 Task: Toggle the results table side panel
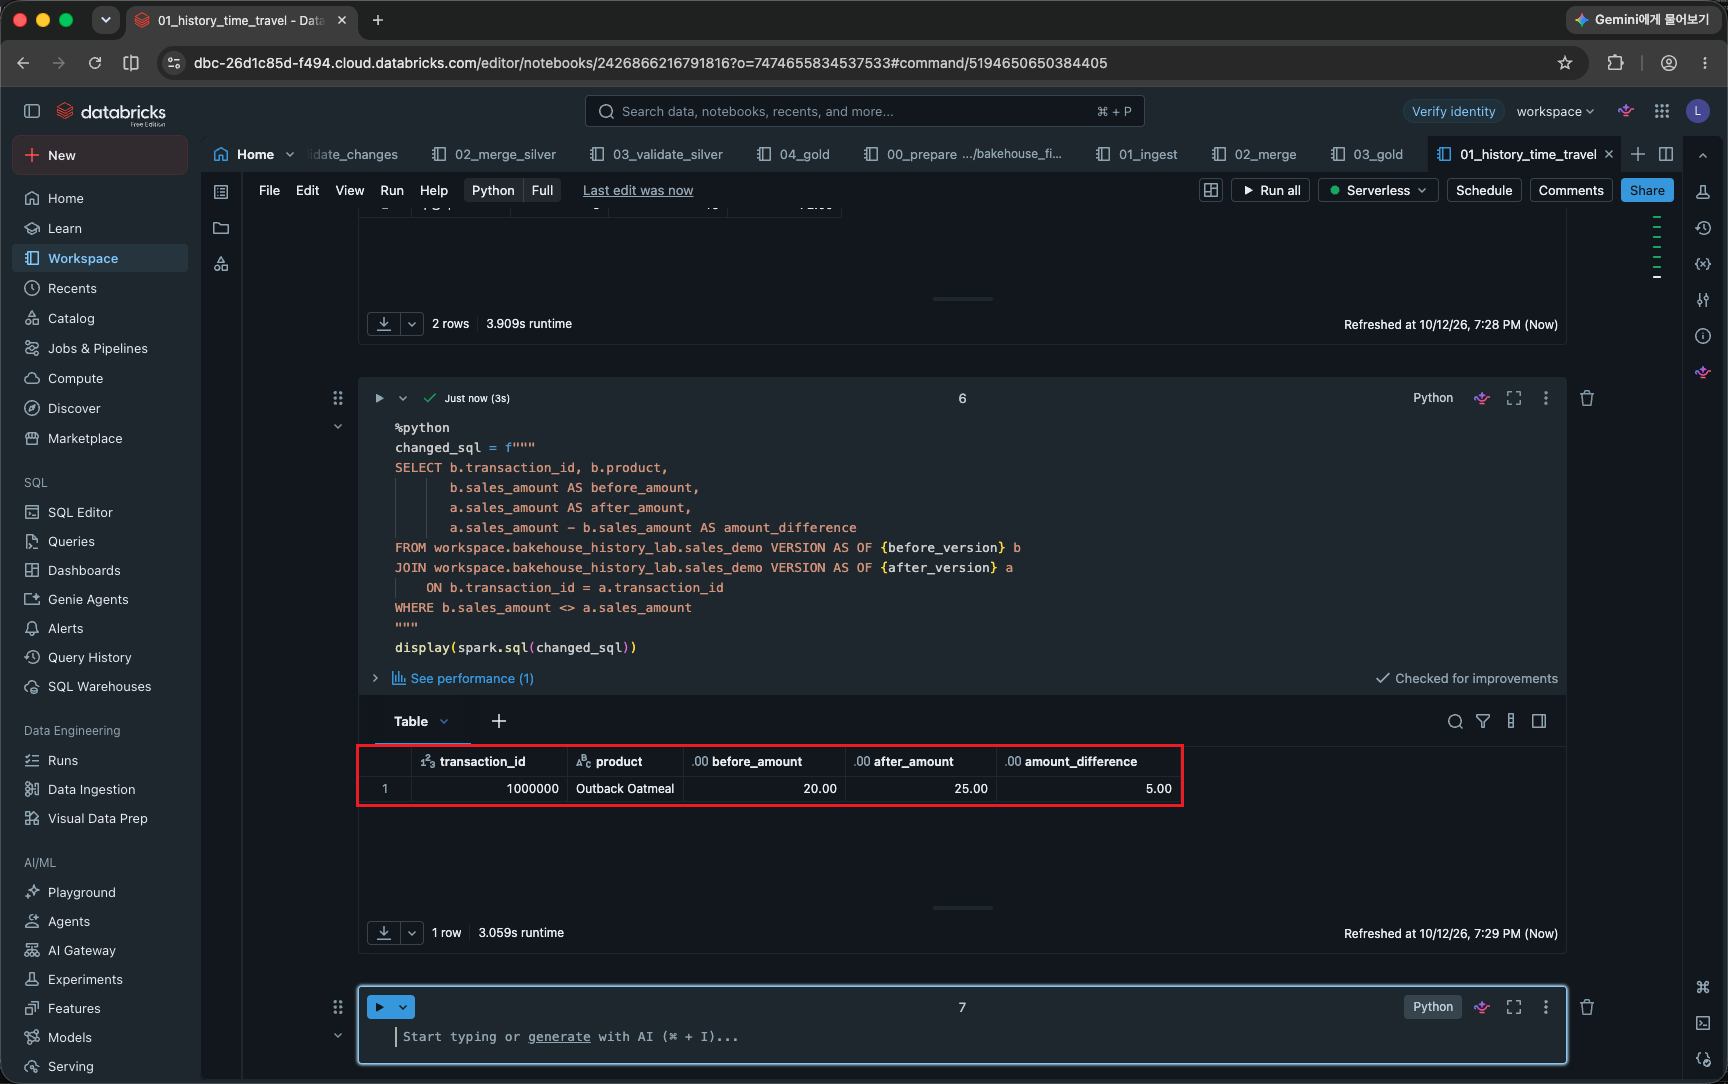1539,721
